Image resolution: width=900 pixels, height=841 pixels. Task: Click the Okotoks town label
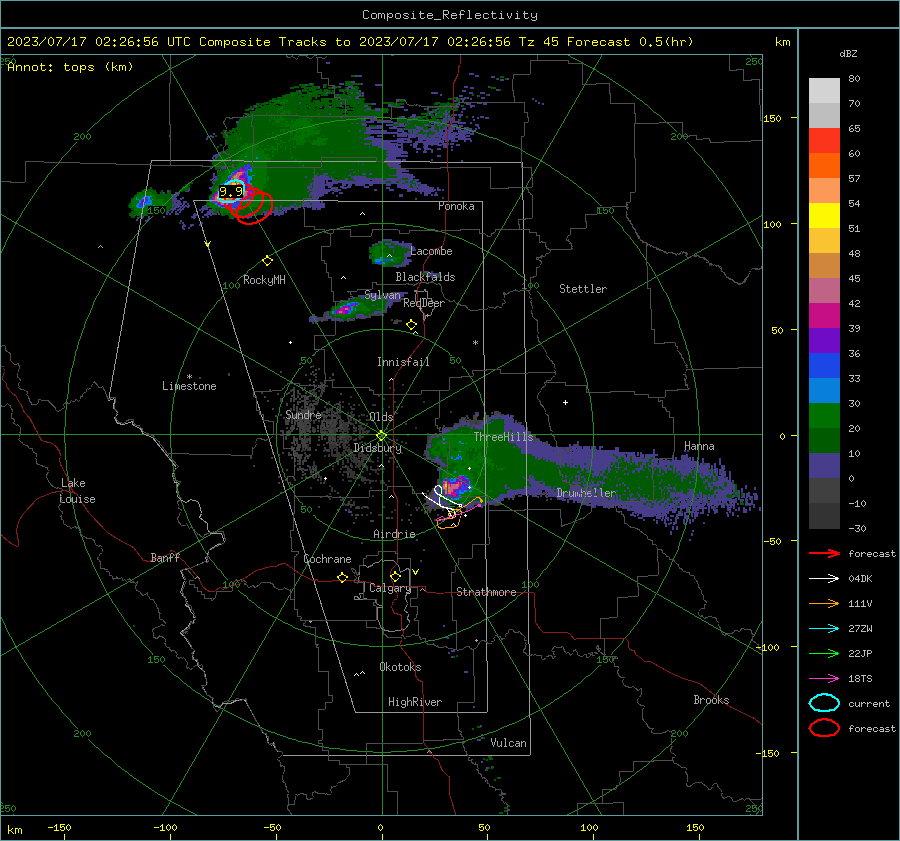tap(400, 667)
